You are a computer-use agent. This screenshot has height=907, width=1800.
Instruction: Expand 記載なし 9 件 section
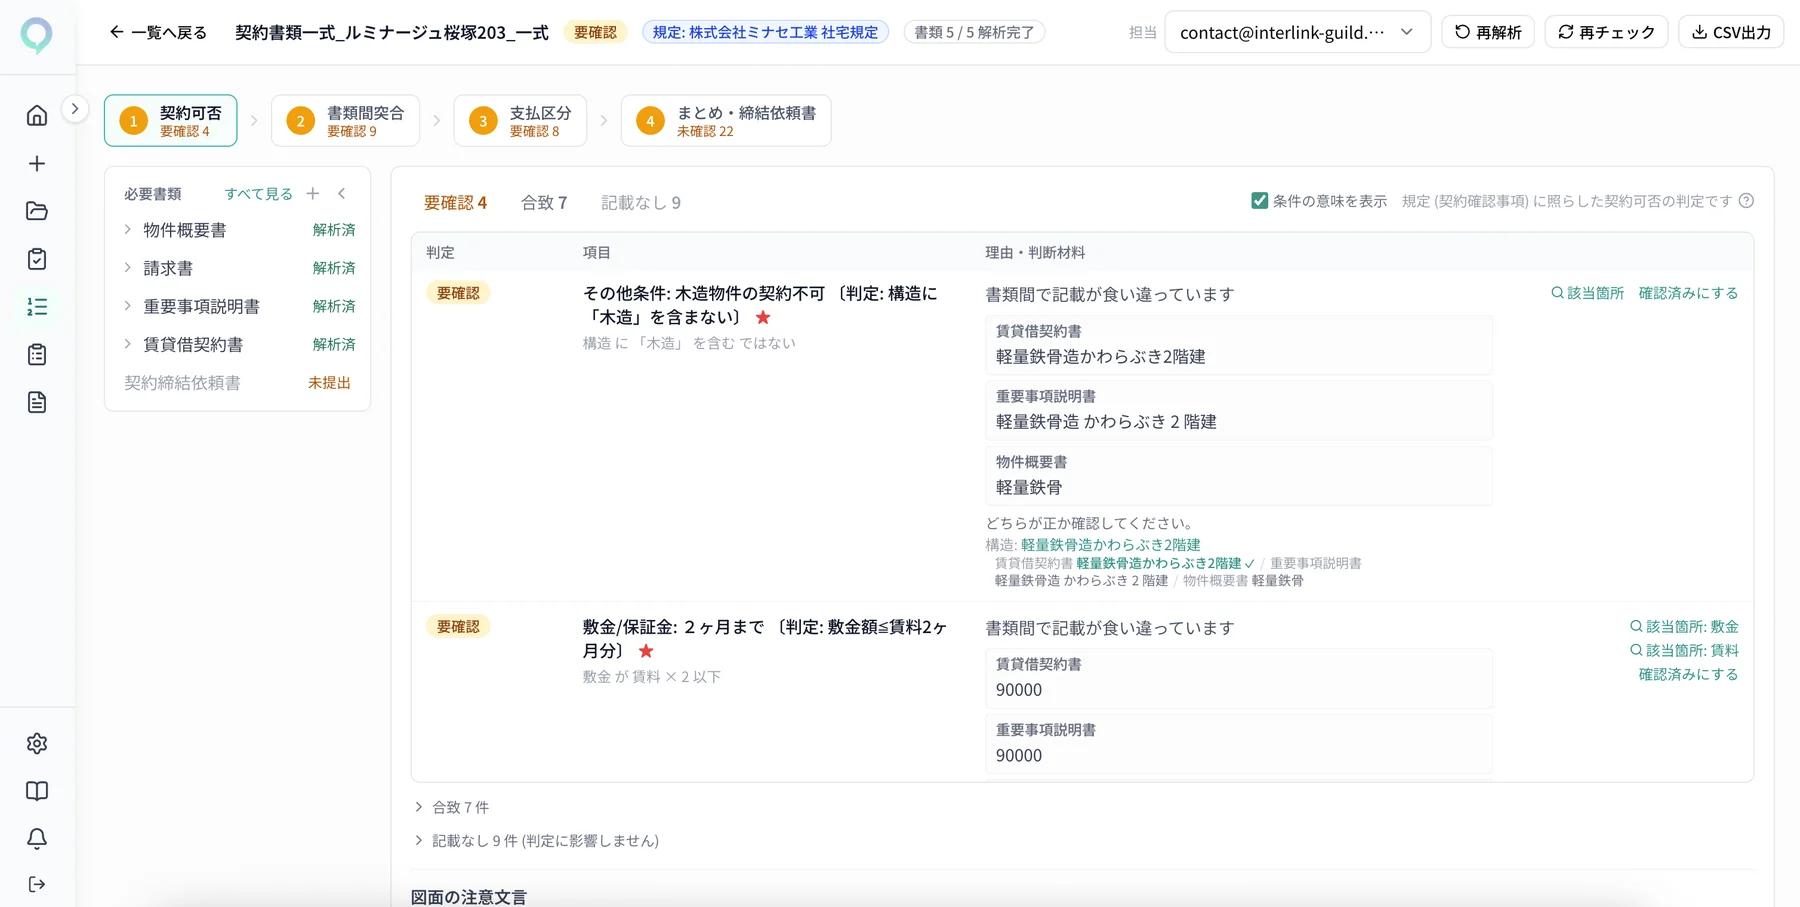(x=537, y=841)
